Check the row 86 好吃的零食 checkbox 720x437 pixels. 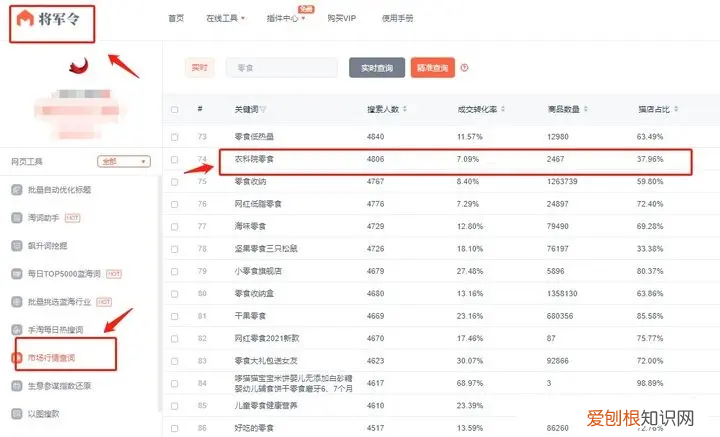coord(174,428)
